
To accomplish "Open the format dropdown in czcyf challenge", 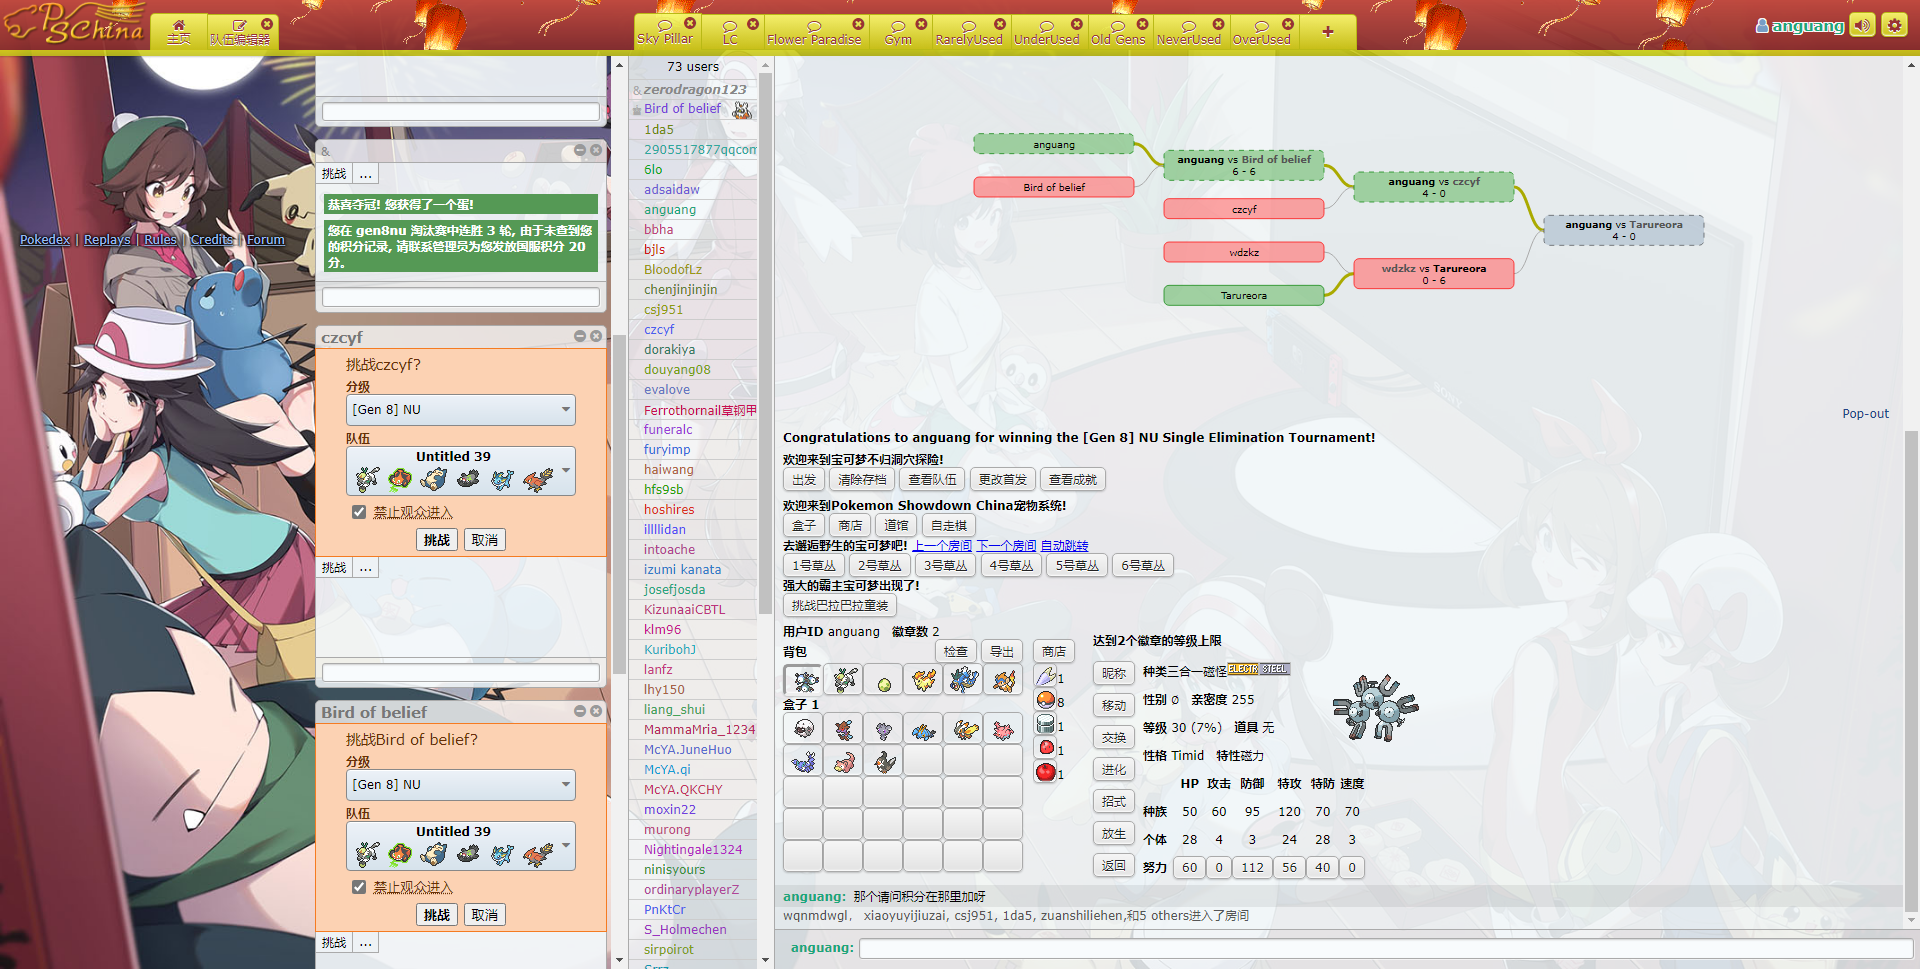I will 461,410.
